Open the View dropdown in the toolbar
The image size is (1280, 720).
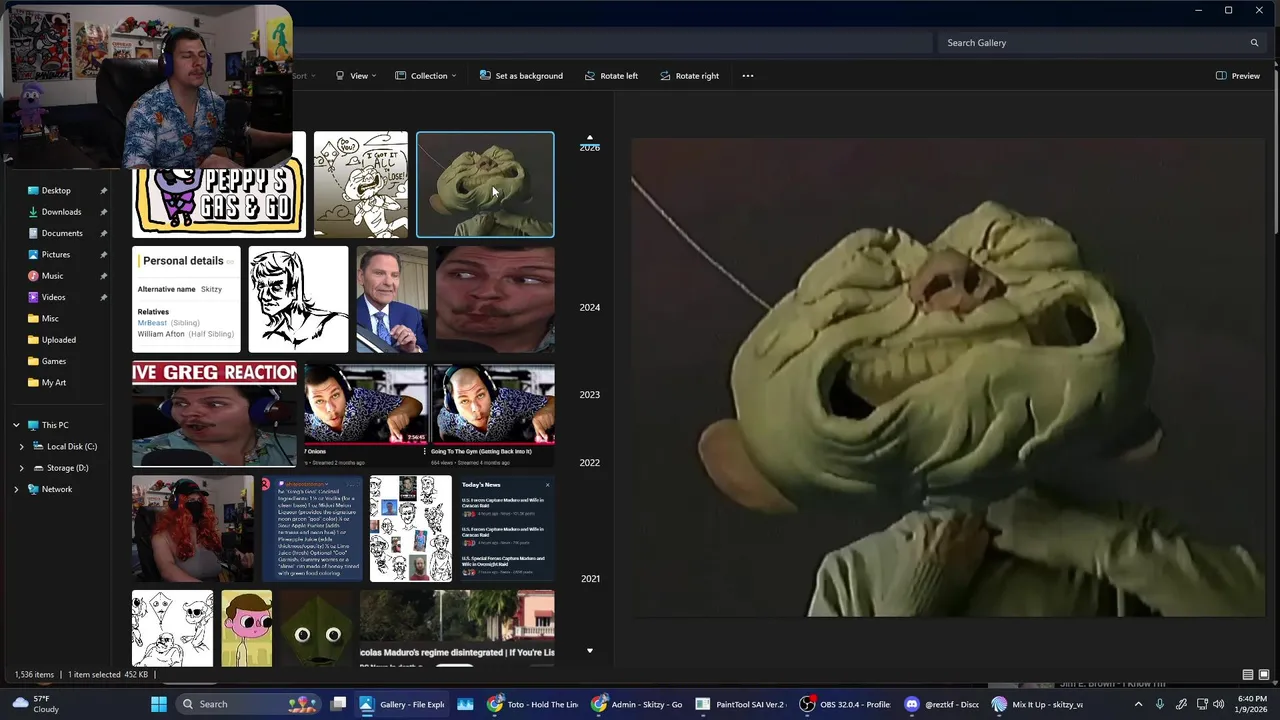coord(356,76)
